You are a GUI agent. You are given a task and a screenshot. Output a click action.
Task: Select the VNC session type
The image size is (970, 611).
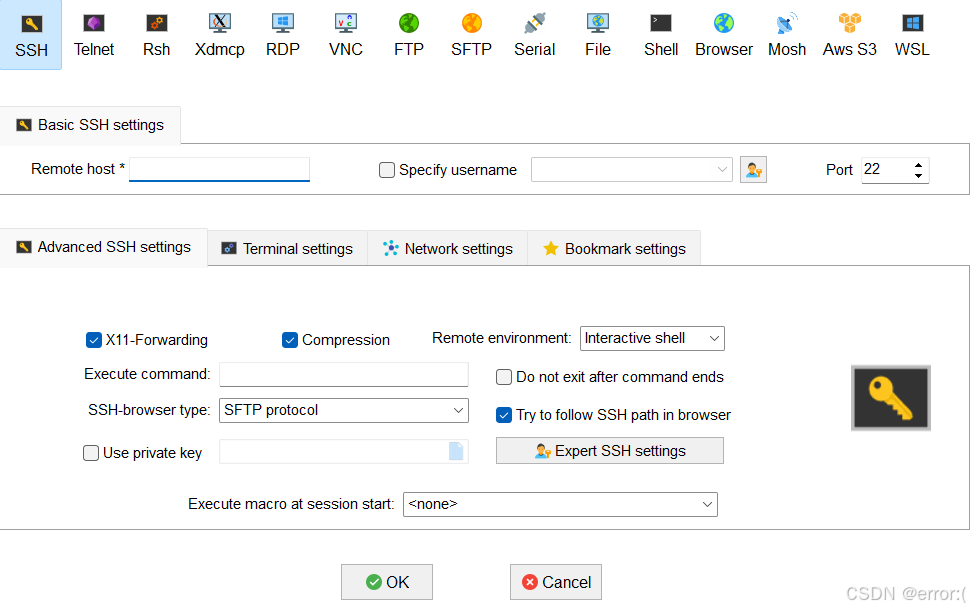click(346, 35)
